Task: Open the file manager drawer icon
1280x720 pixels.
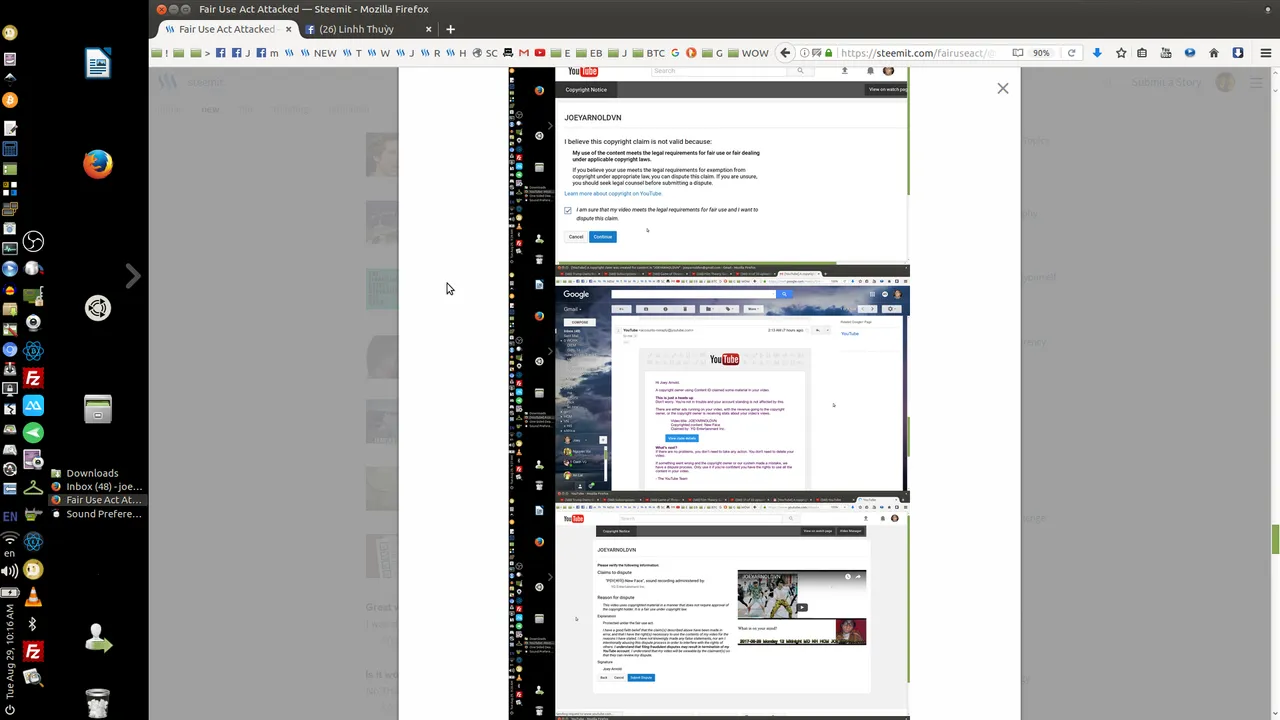Action: click(x=98, y=409)
